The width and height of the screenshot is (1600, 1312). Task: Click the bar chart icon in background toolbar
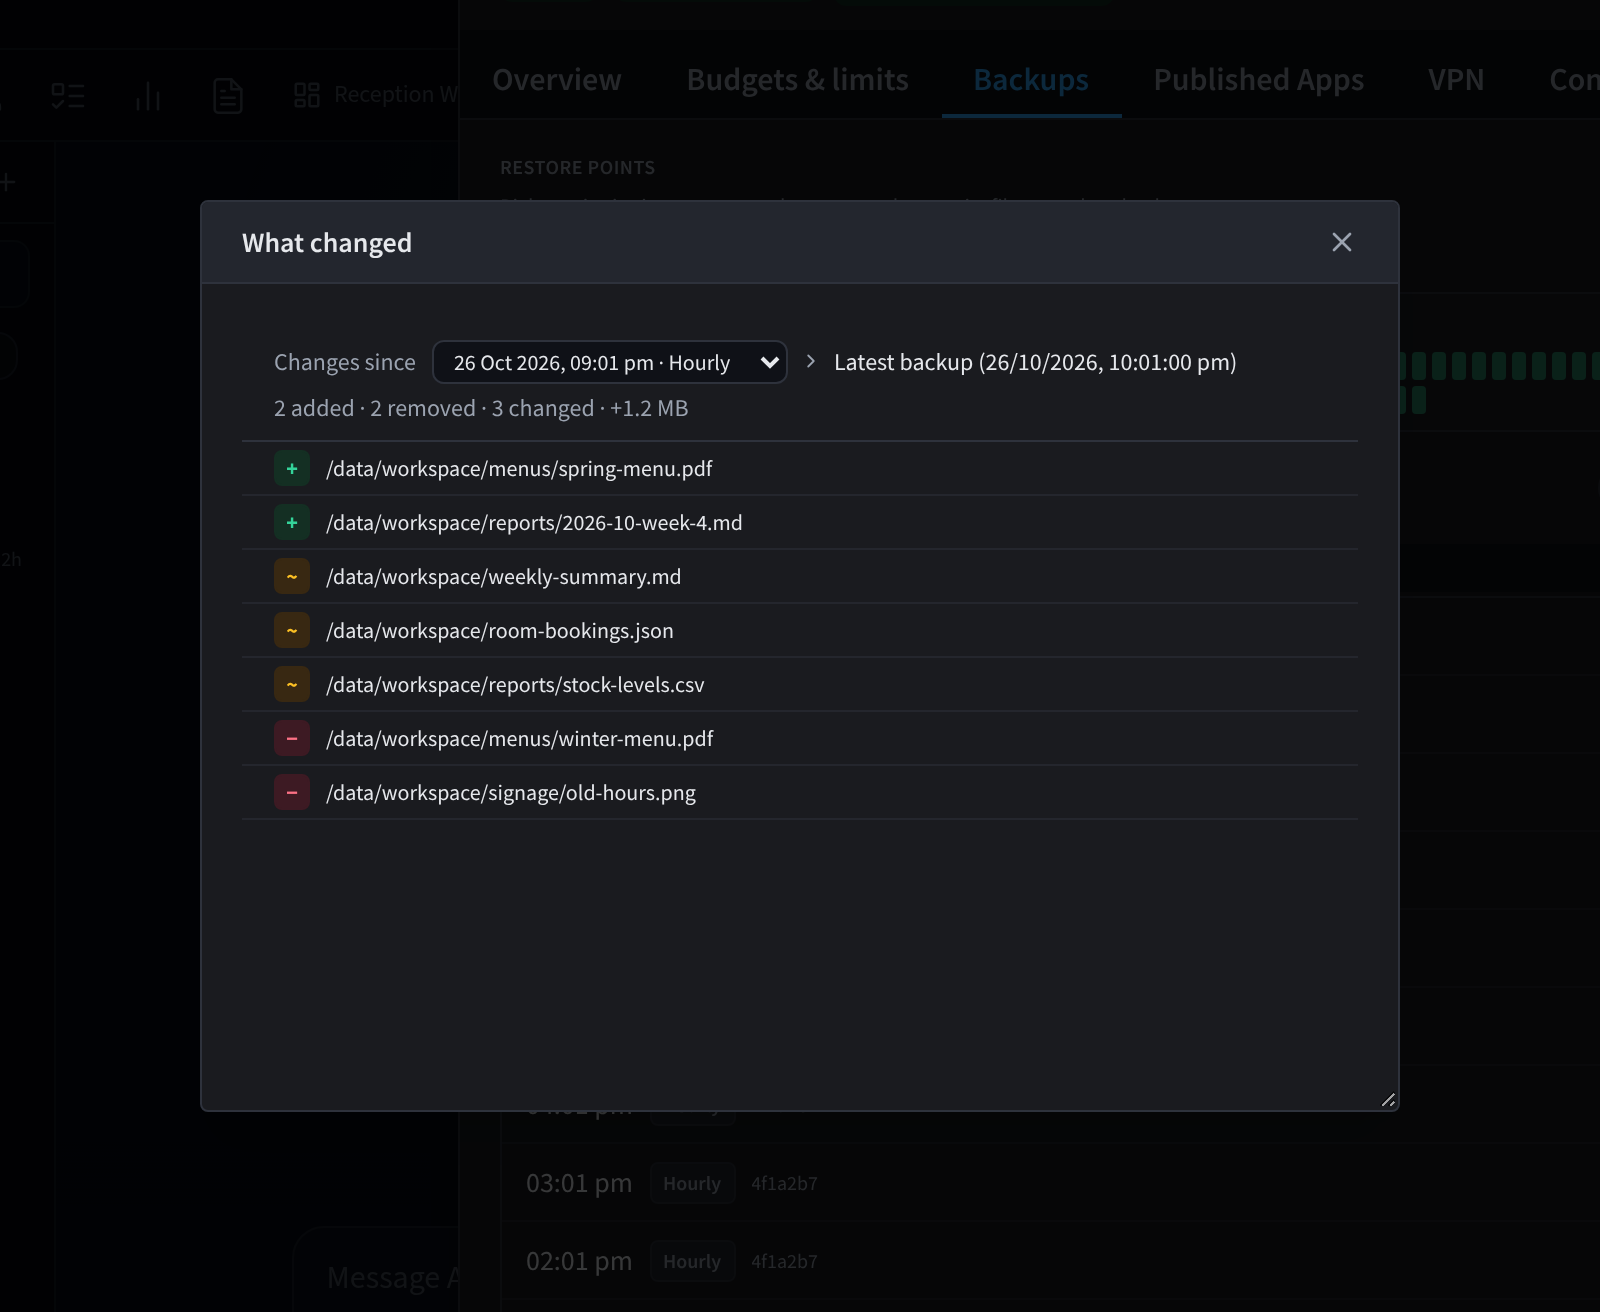click(x=148, y=96)
